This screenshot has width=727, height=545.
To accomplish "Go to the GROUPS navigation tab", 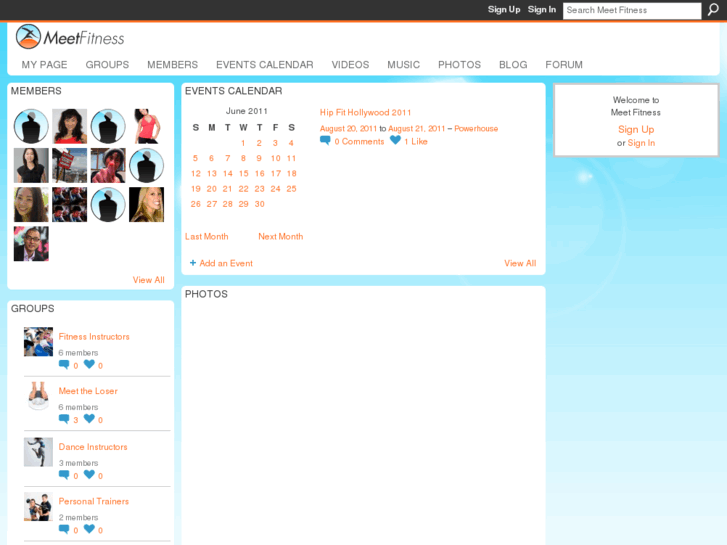I will (x=107, y=65).
